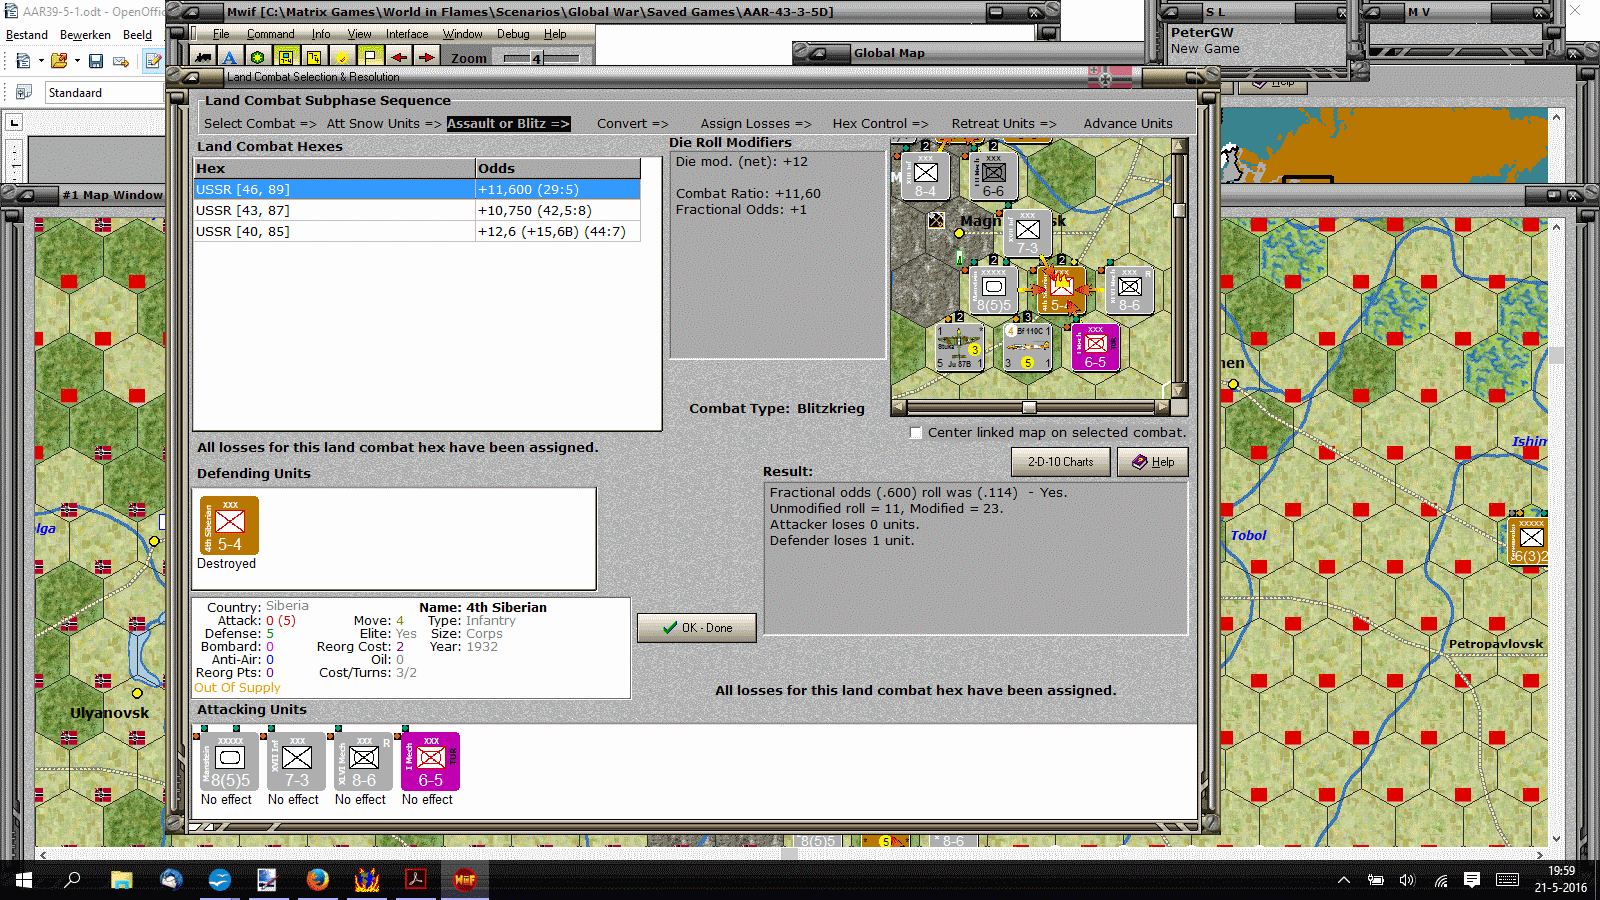Click the Odds column header
This screenshot has width=1600, height=900.
(x=557, y=168)
